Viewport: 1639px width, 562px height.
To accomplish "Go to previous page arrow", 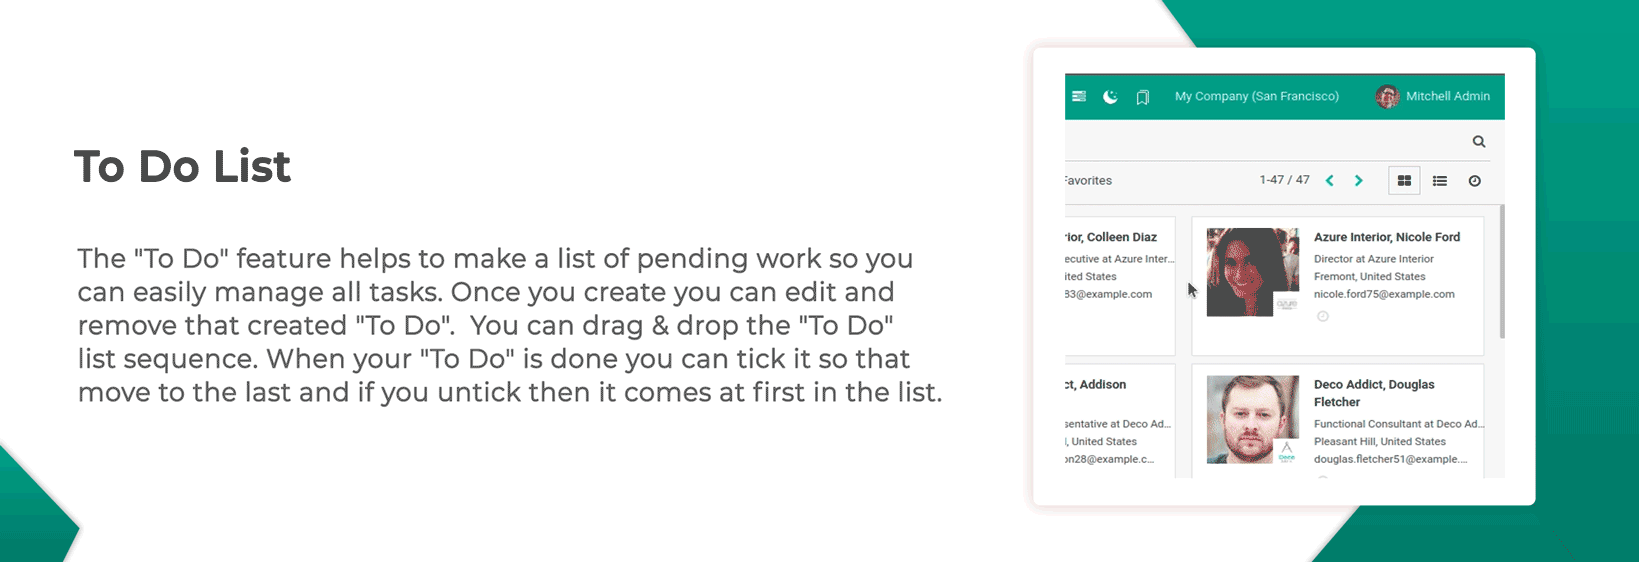I will click(x=1330, y=181).
